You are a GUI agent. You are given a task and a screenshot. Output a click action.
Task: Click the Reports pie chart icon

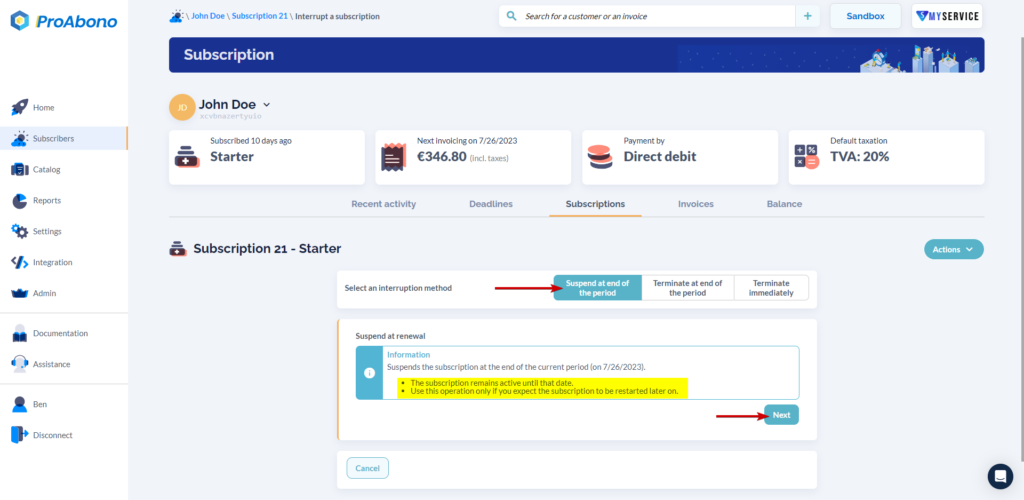20,200
